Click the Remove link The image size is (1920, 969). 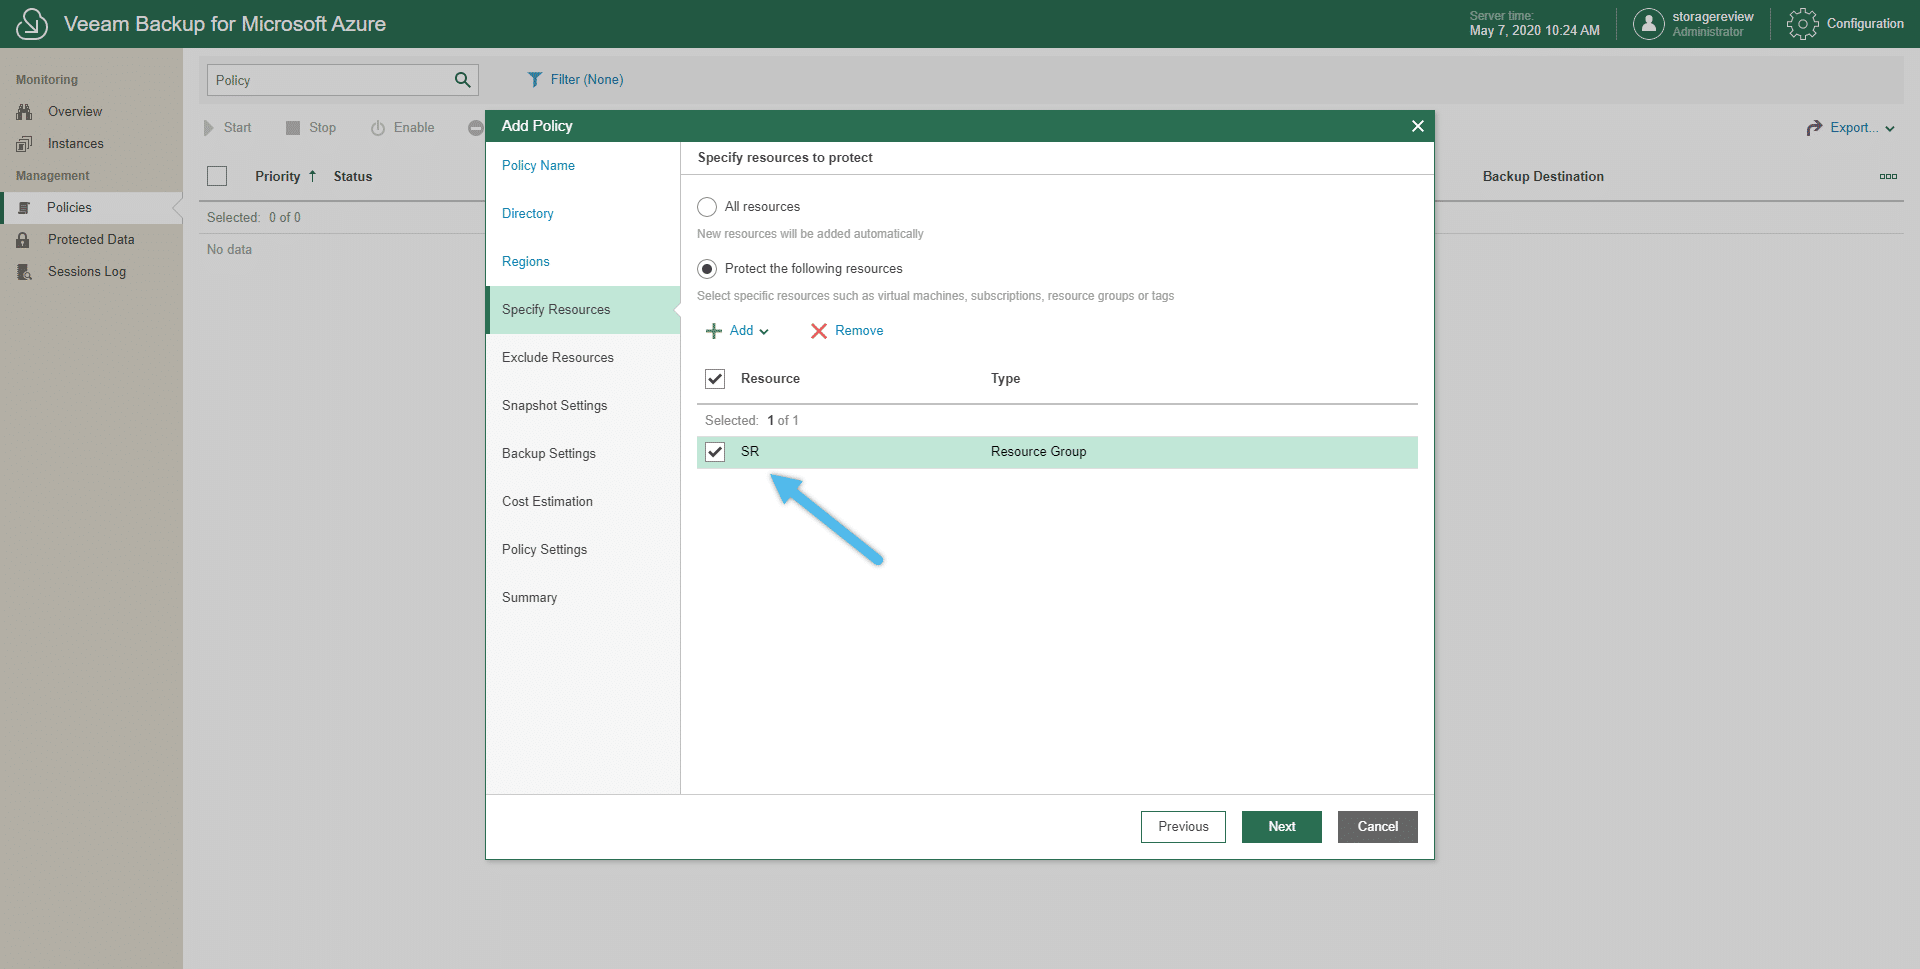coord(859,331)
